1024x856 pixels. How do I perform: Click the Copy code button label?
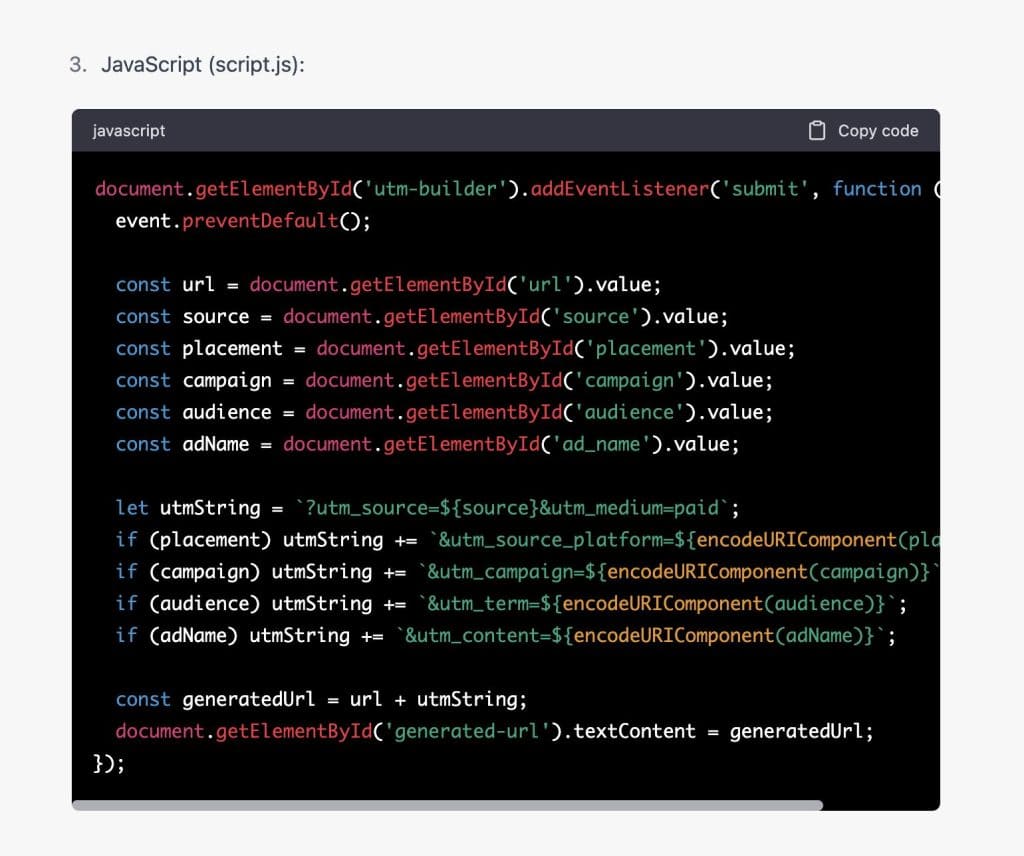click(878, 131)
